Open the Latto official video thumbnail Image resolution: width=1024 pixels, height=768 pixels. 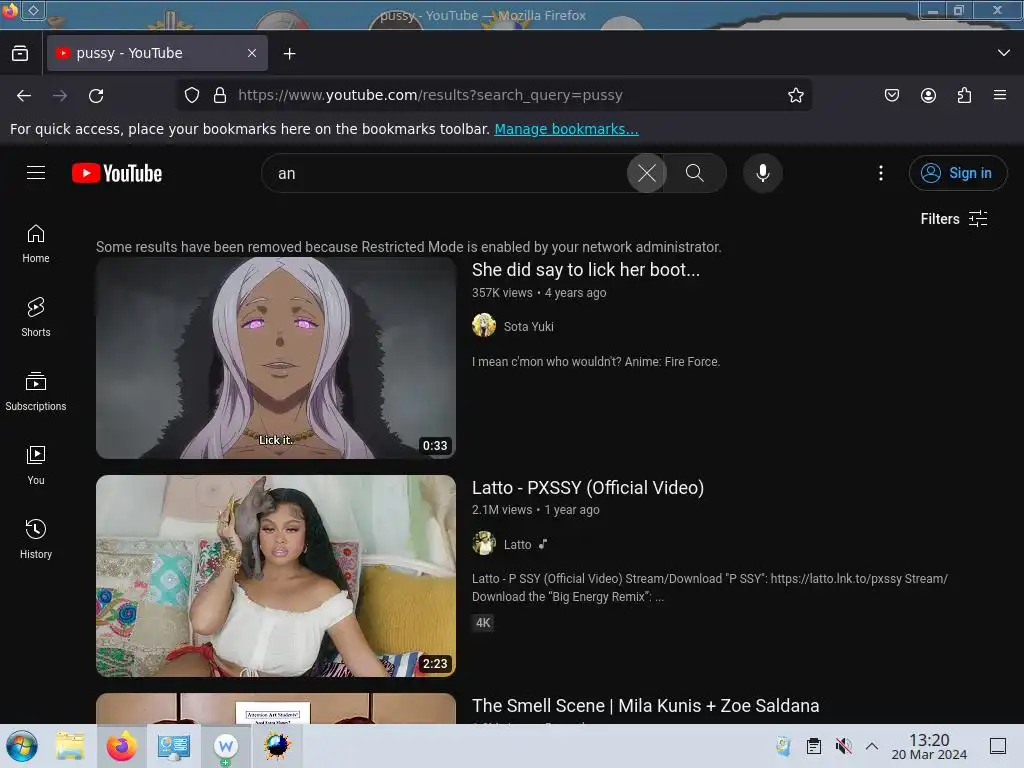point(276,576)
